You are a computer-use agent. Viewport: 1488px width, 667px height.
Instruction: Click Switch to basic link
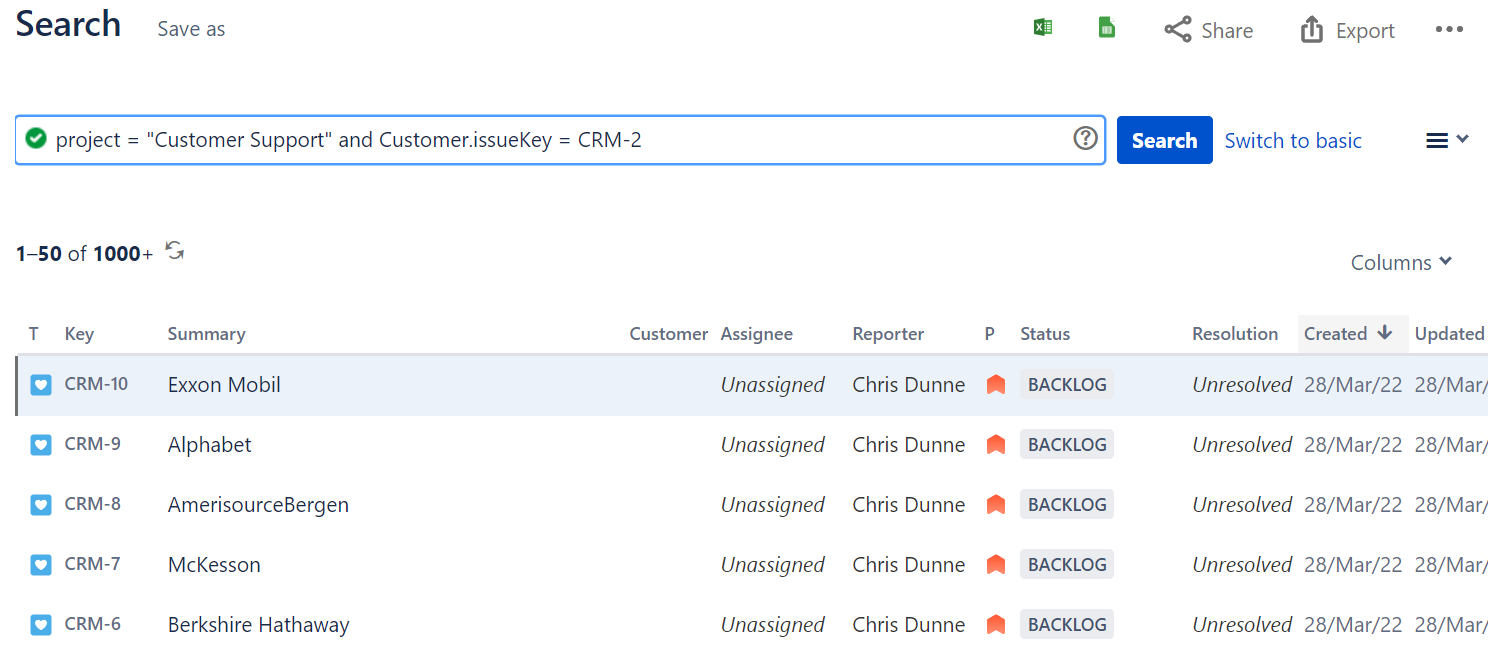(x=1293, y=141)
